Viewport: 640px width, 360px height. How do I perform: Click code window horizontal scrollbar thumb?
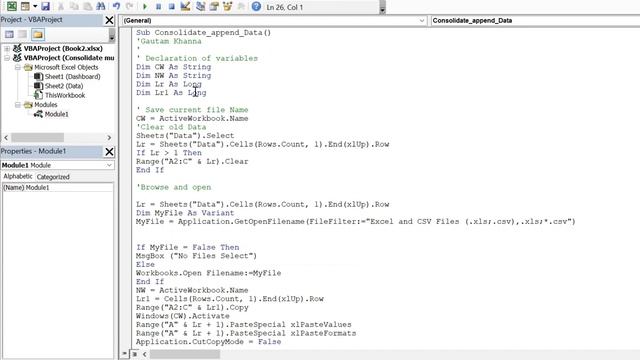click(x=184, y=354)
